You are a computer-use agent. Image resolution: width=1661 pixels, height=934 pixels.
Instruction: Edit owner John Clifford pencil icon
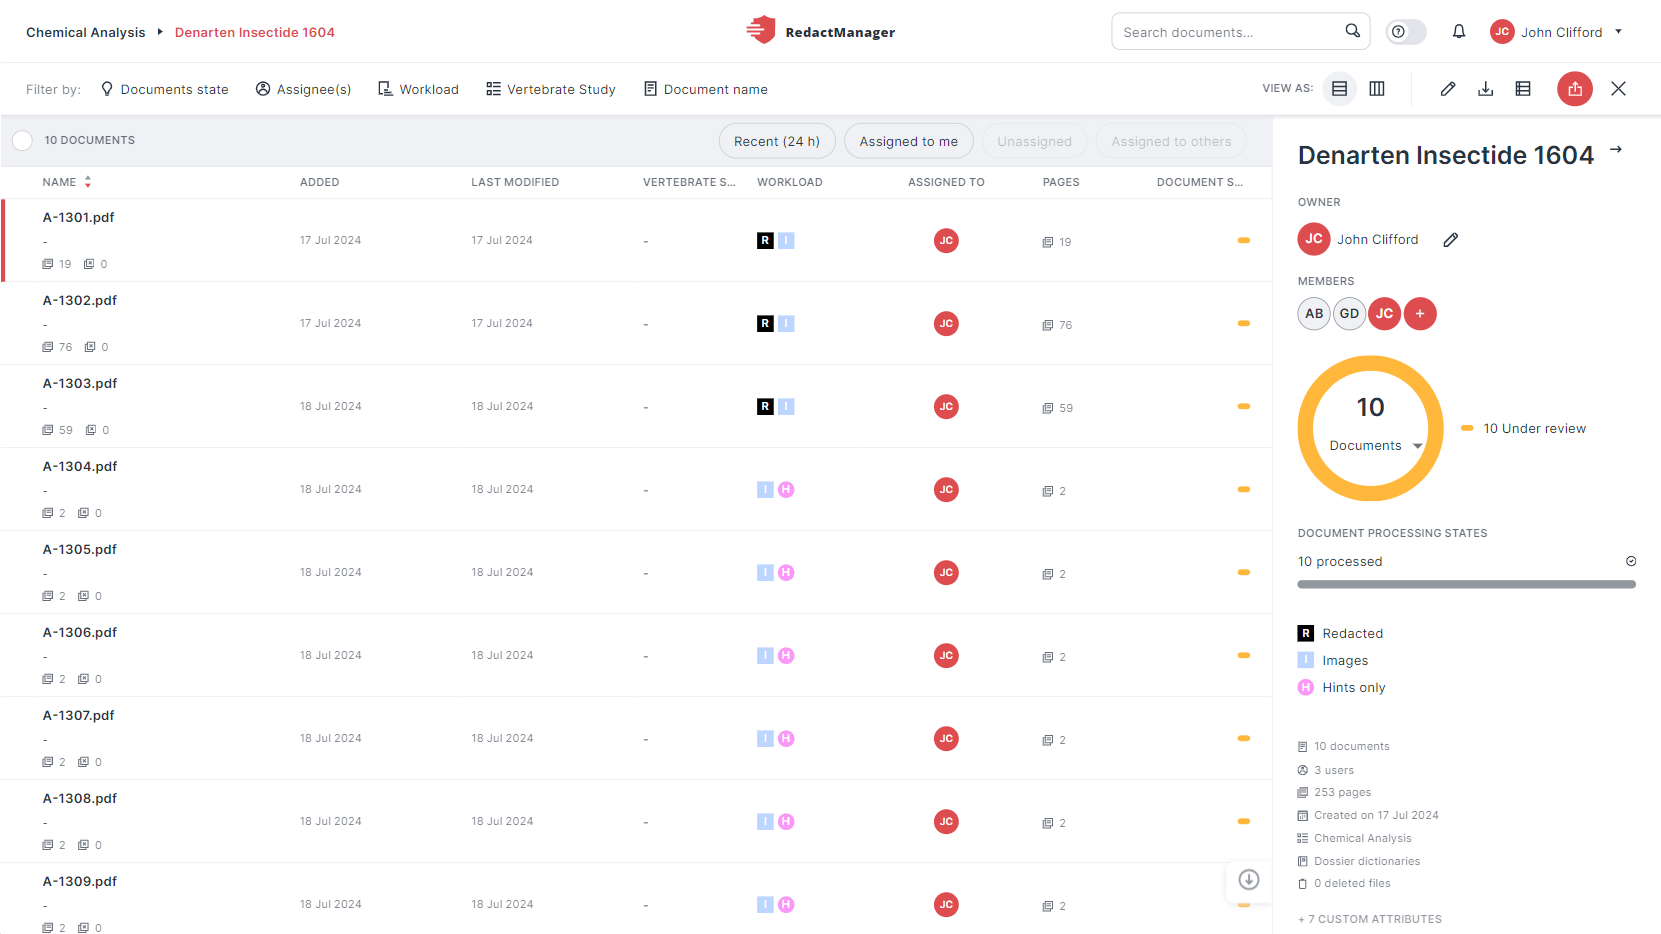[x=1451, y=240]
